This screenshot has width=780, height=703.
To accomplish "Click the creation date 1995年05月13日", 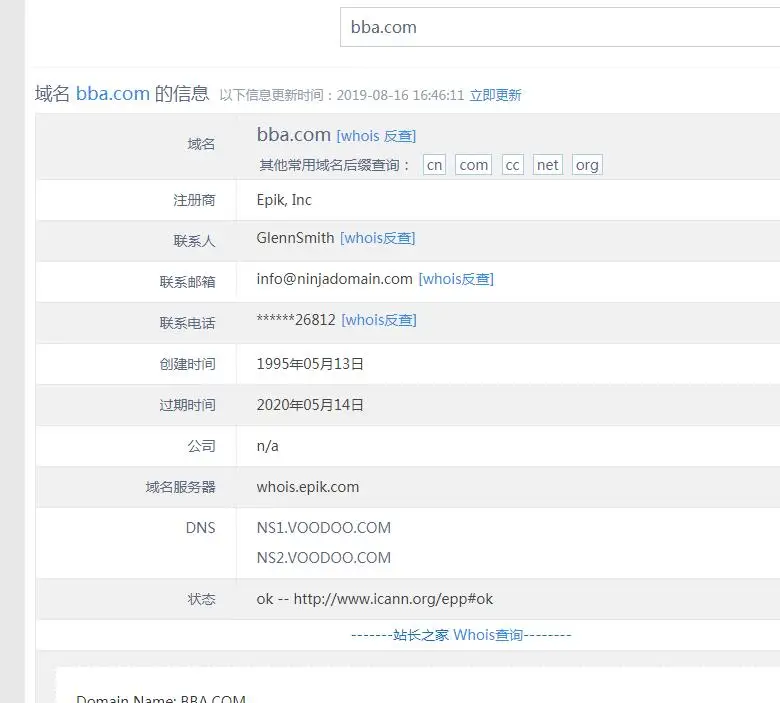I will pos(310,364).
